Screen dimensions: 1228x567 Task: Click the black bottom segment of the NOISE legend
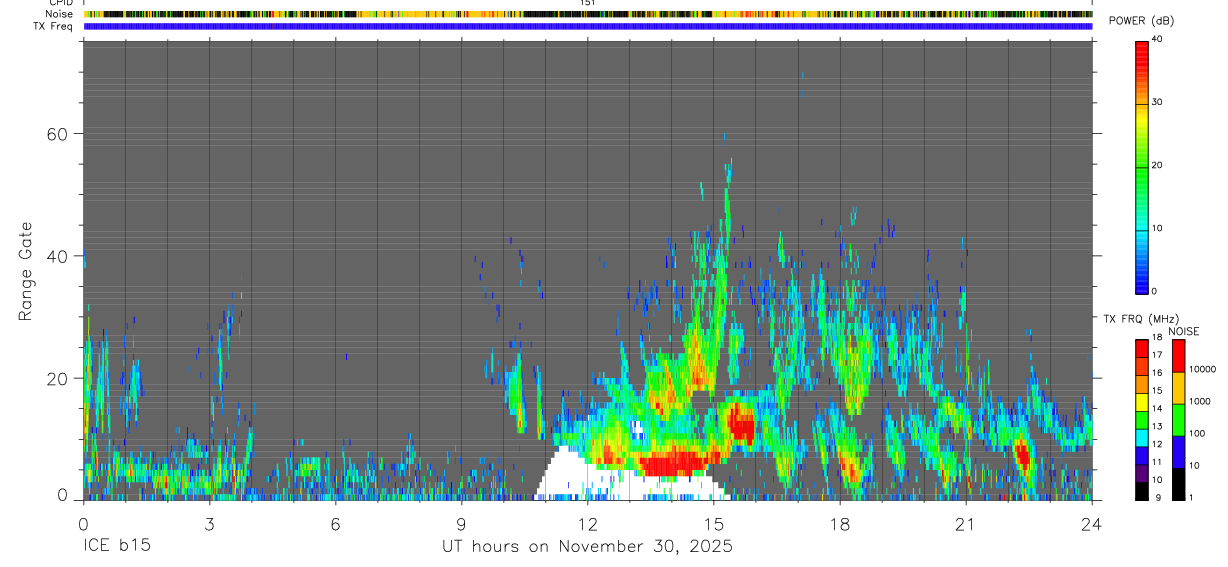[1178, 484]
